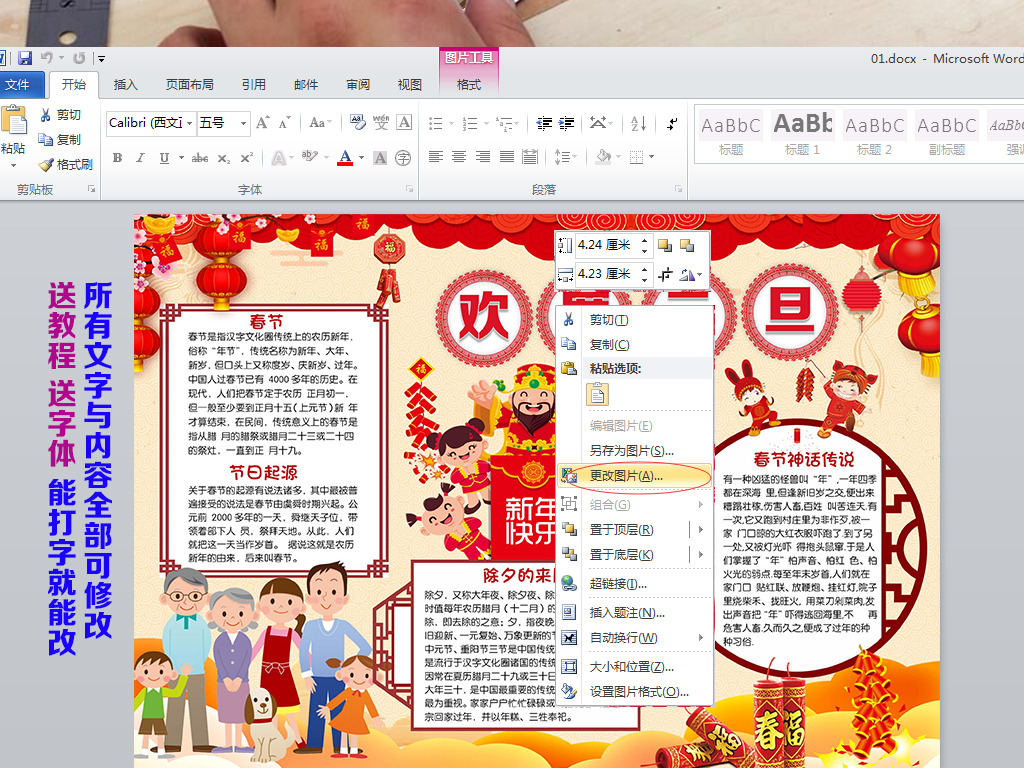Click the font color swatch under the A icon
Screen dimensions: 1024x768
coord(345,163)
